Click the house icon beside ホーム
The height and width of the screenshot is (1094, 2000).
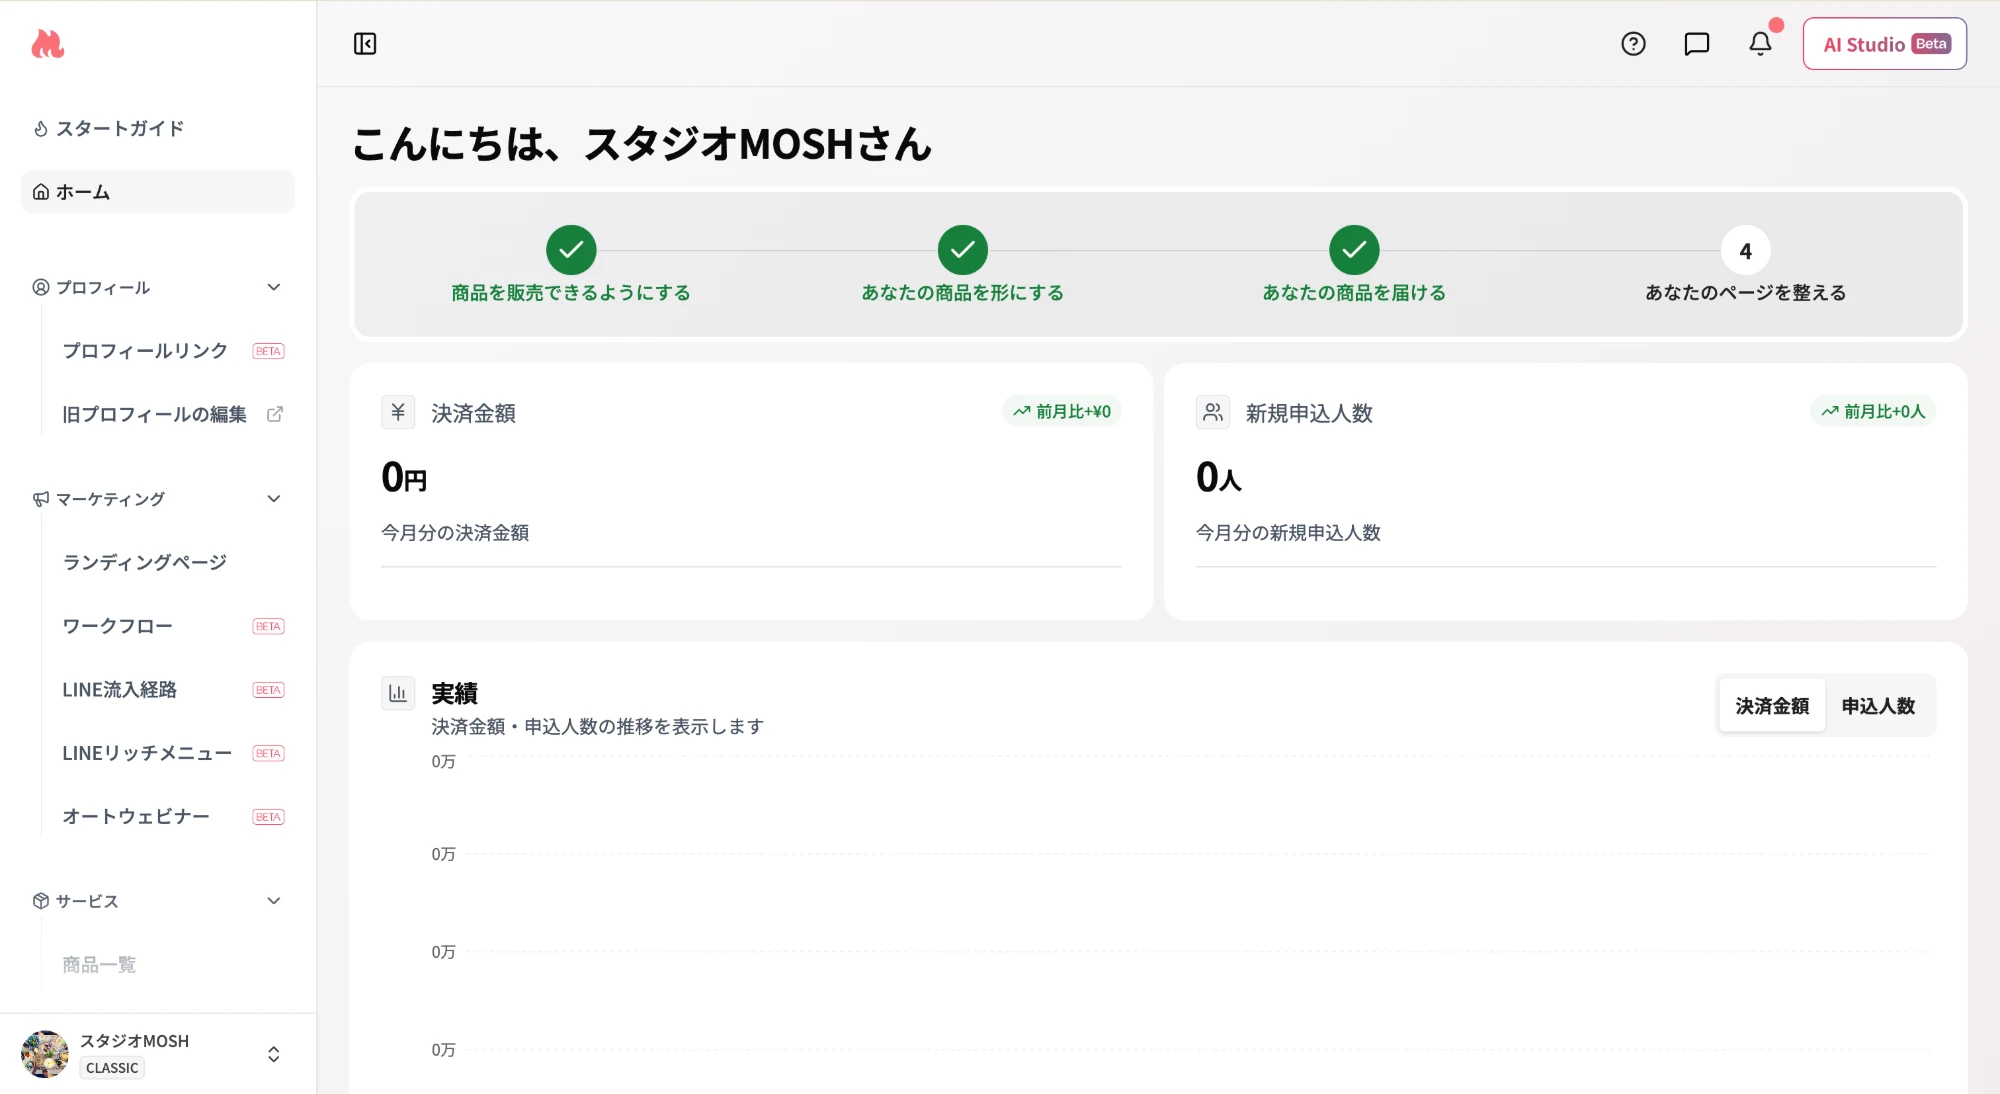click(41, 192)
